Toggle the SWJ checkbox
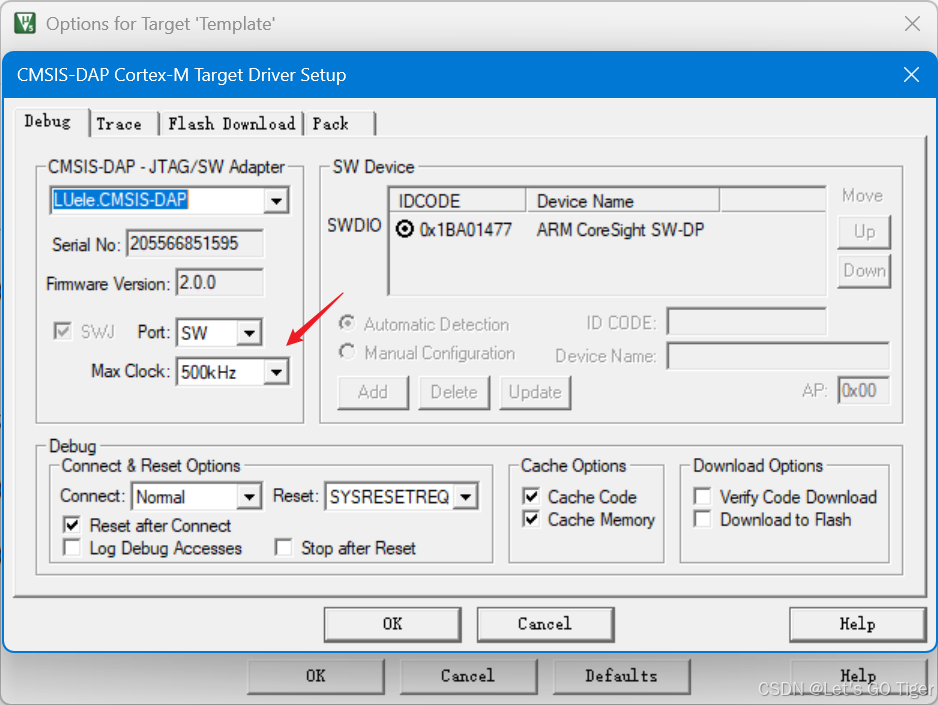This screenshot has height=705, width=938. coord(62,331)
